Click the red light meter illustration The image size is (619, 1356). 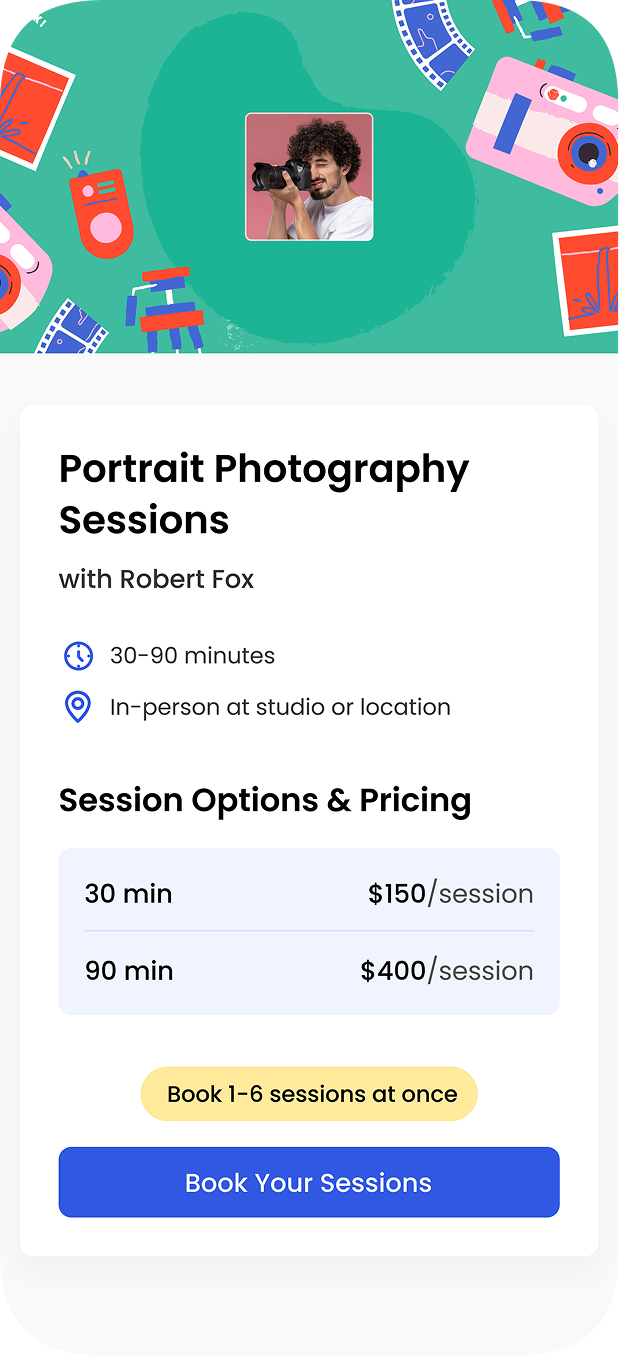pos(101,212)
